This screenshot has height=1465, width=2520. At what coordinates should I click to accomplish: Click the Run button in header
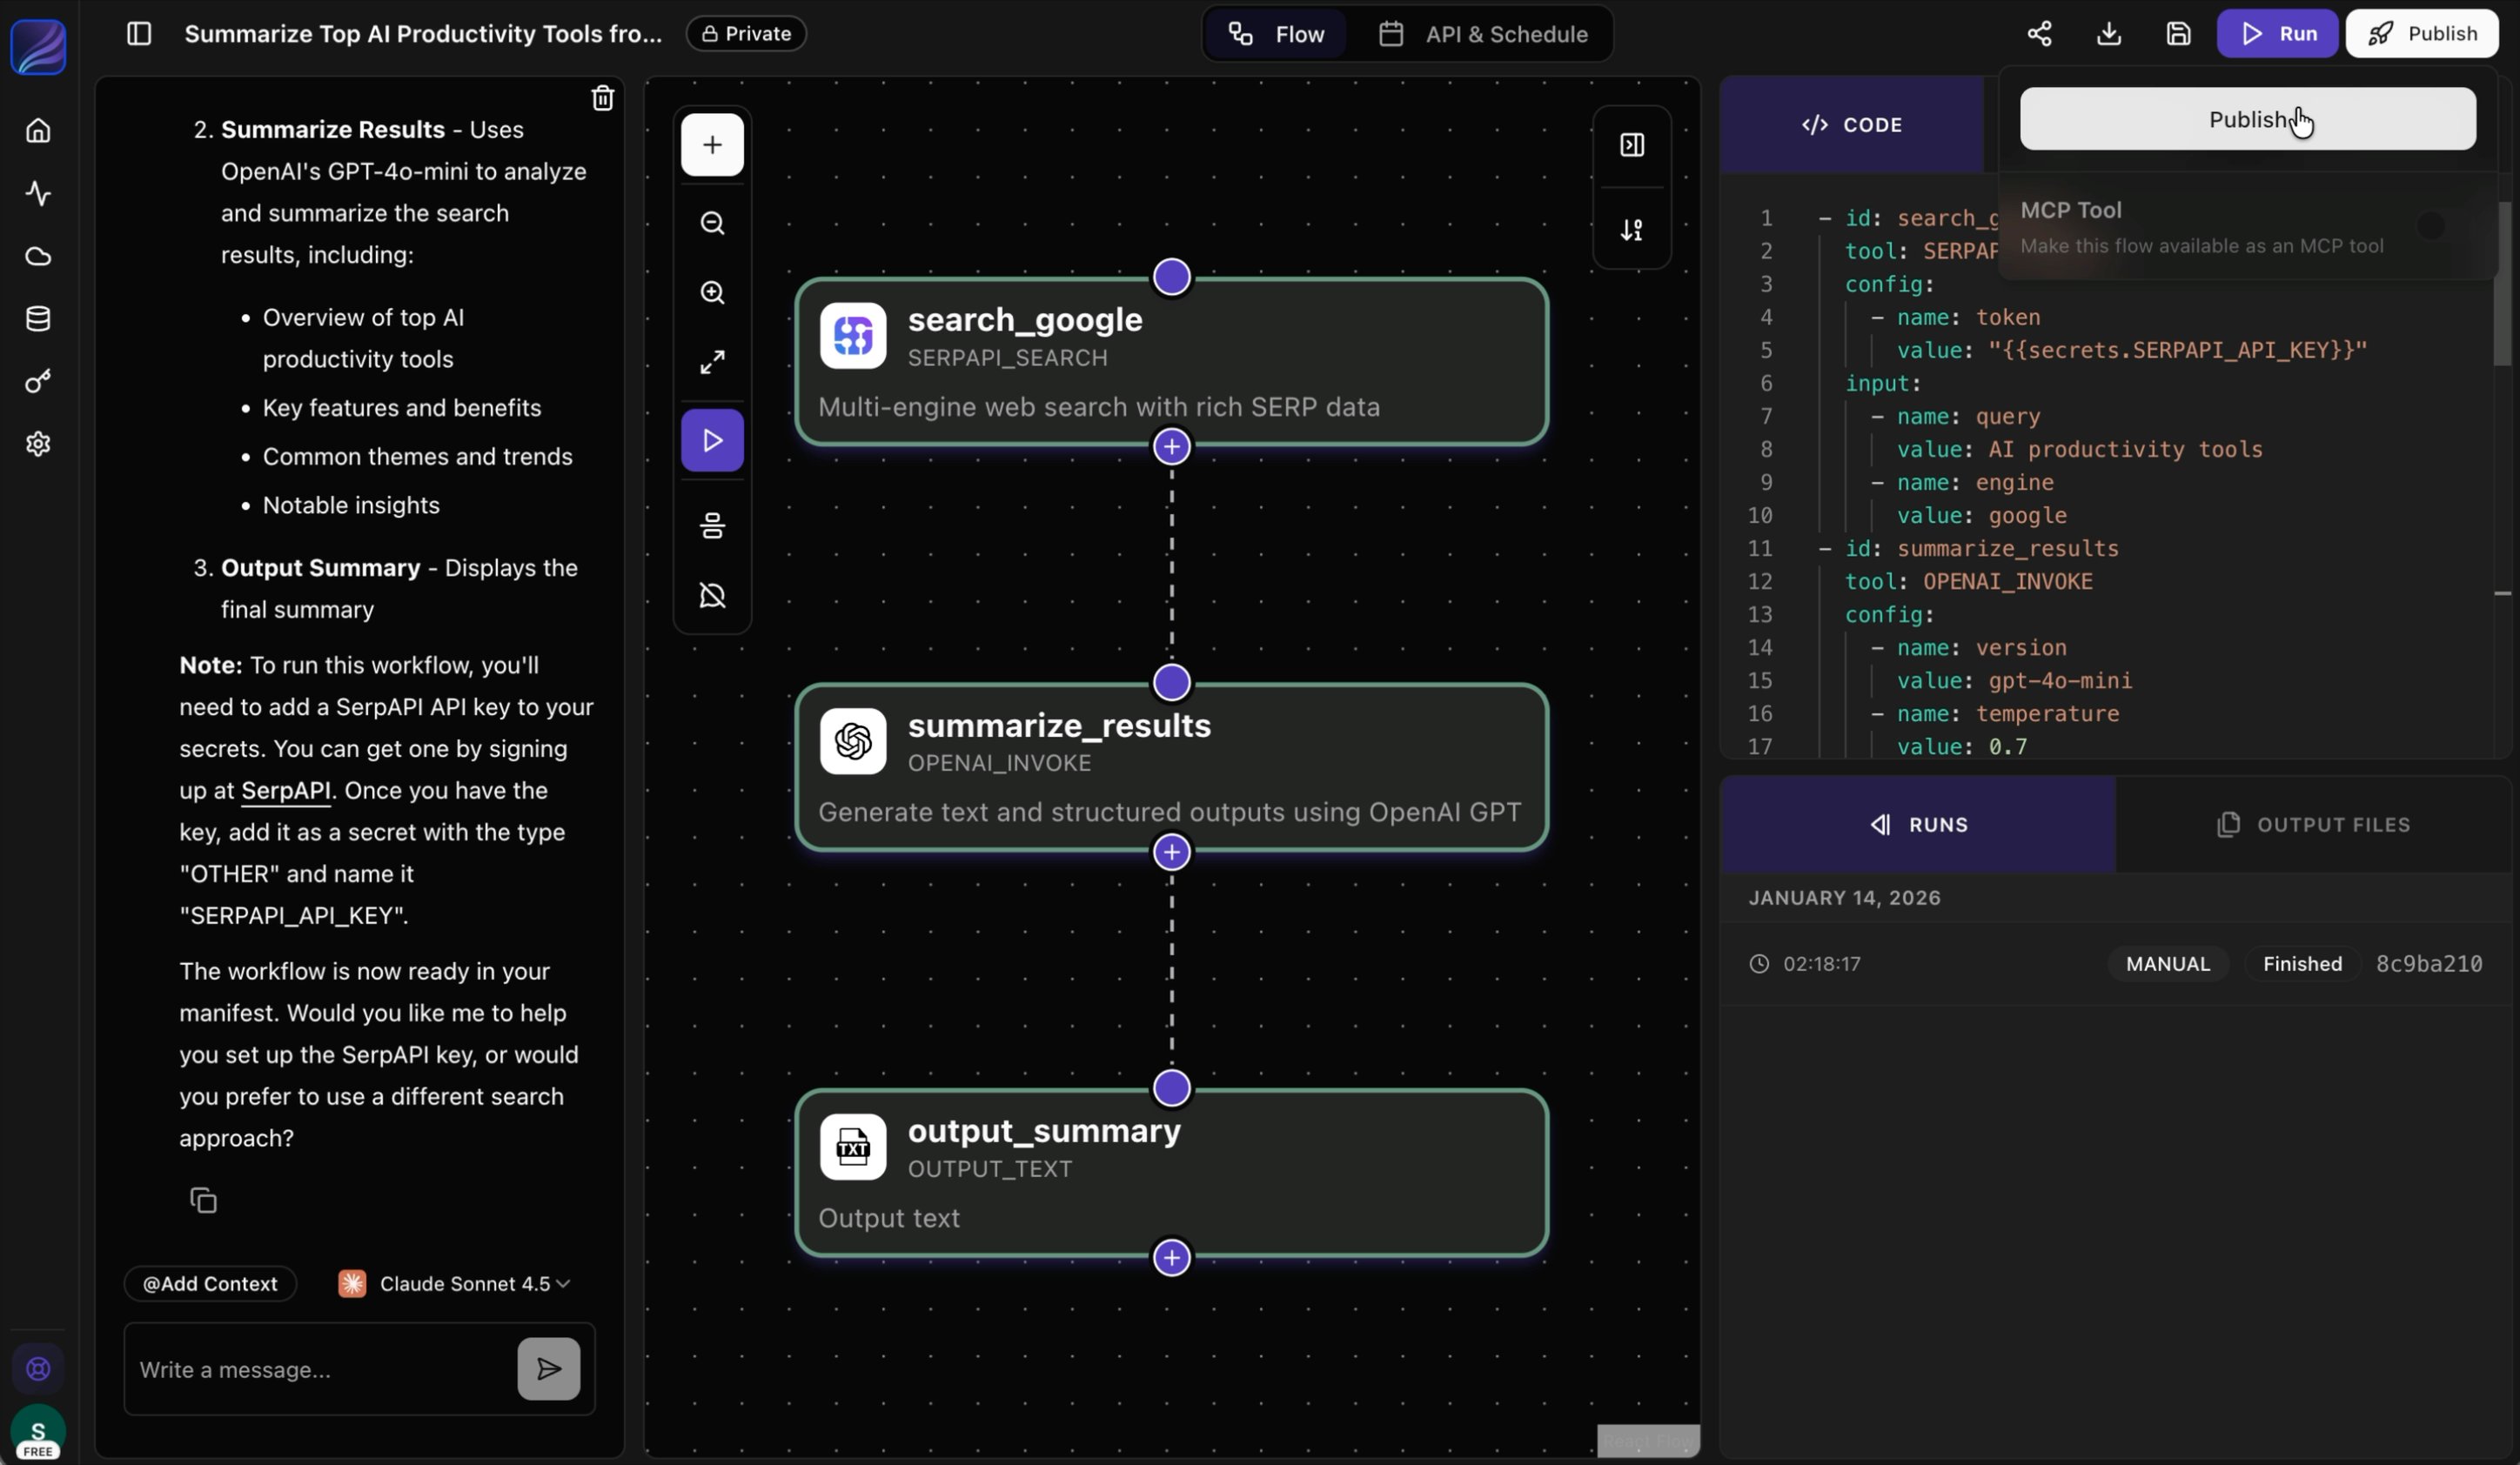coord(2277,34)
